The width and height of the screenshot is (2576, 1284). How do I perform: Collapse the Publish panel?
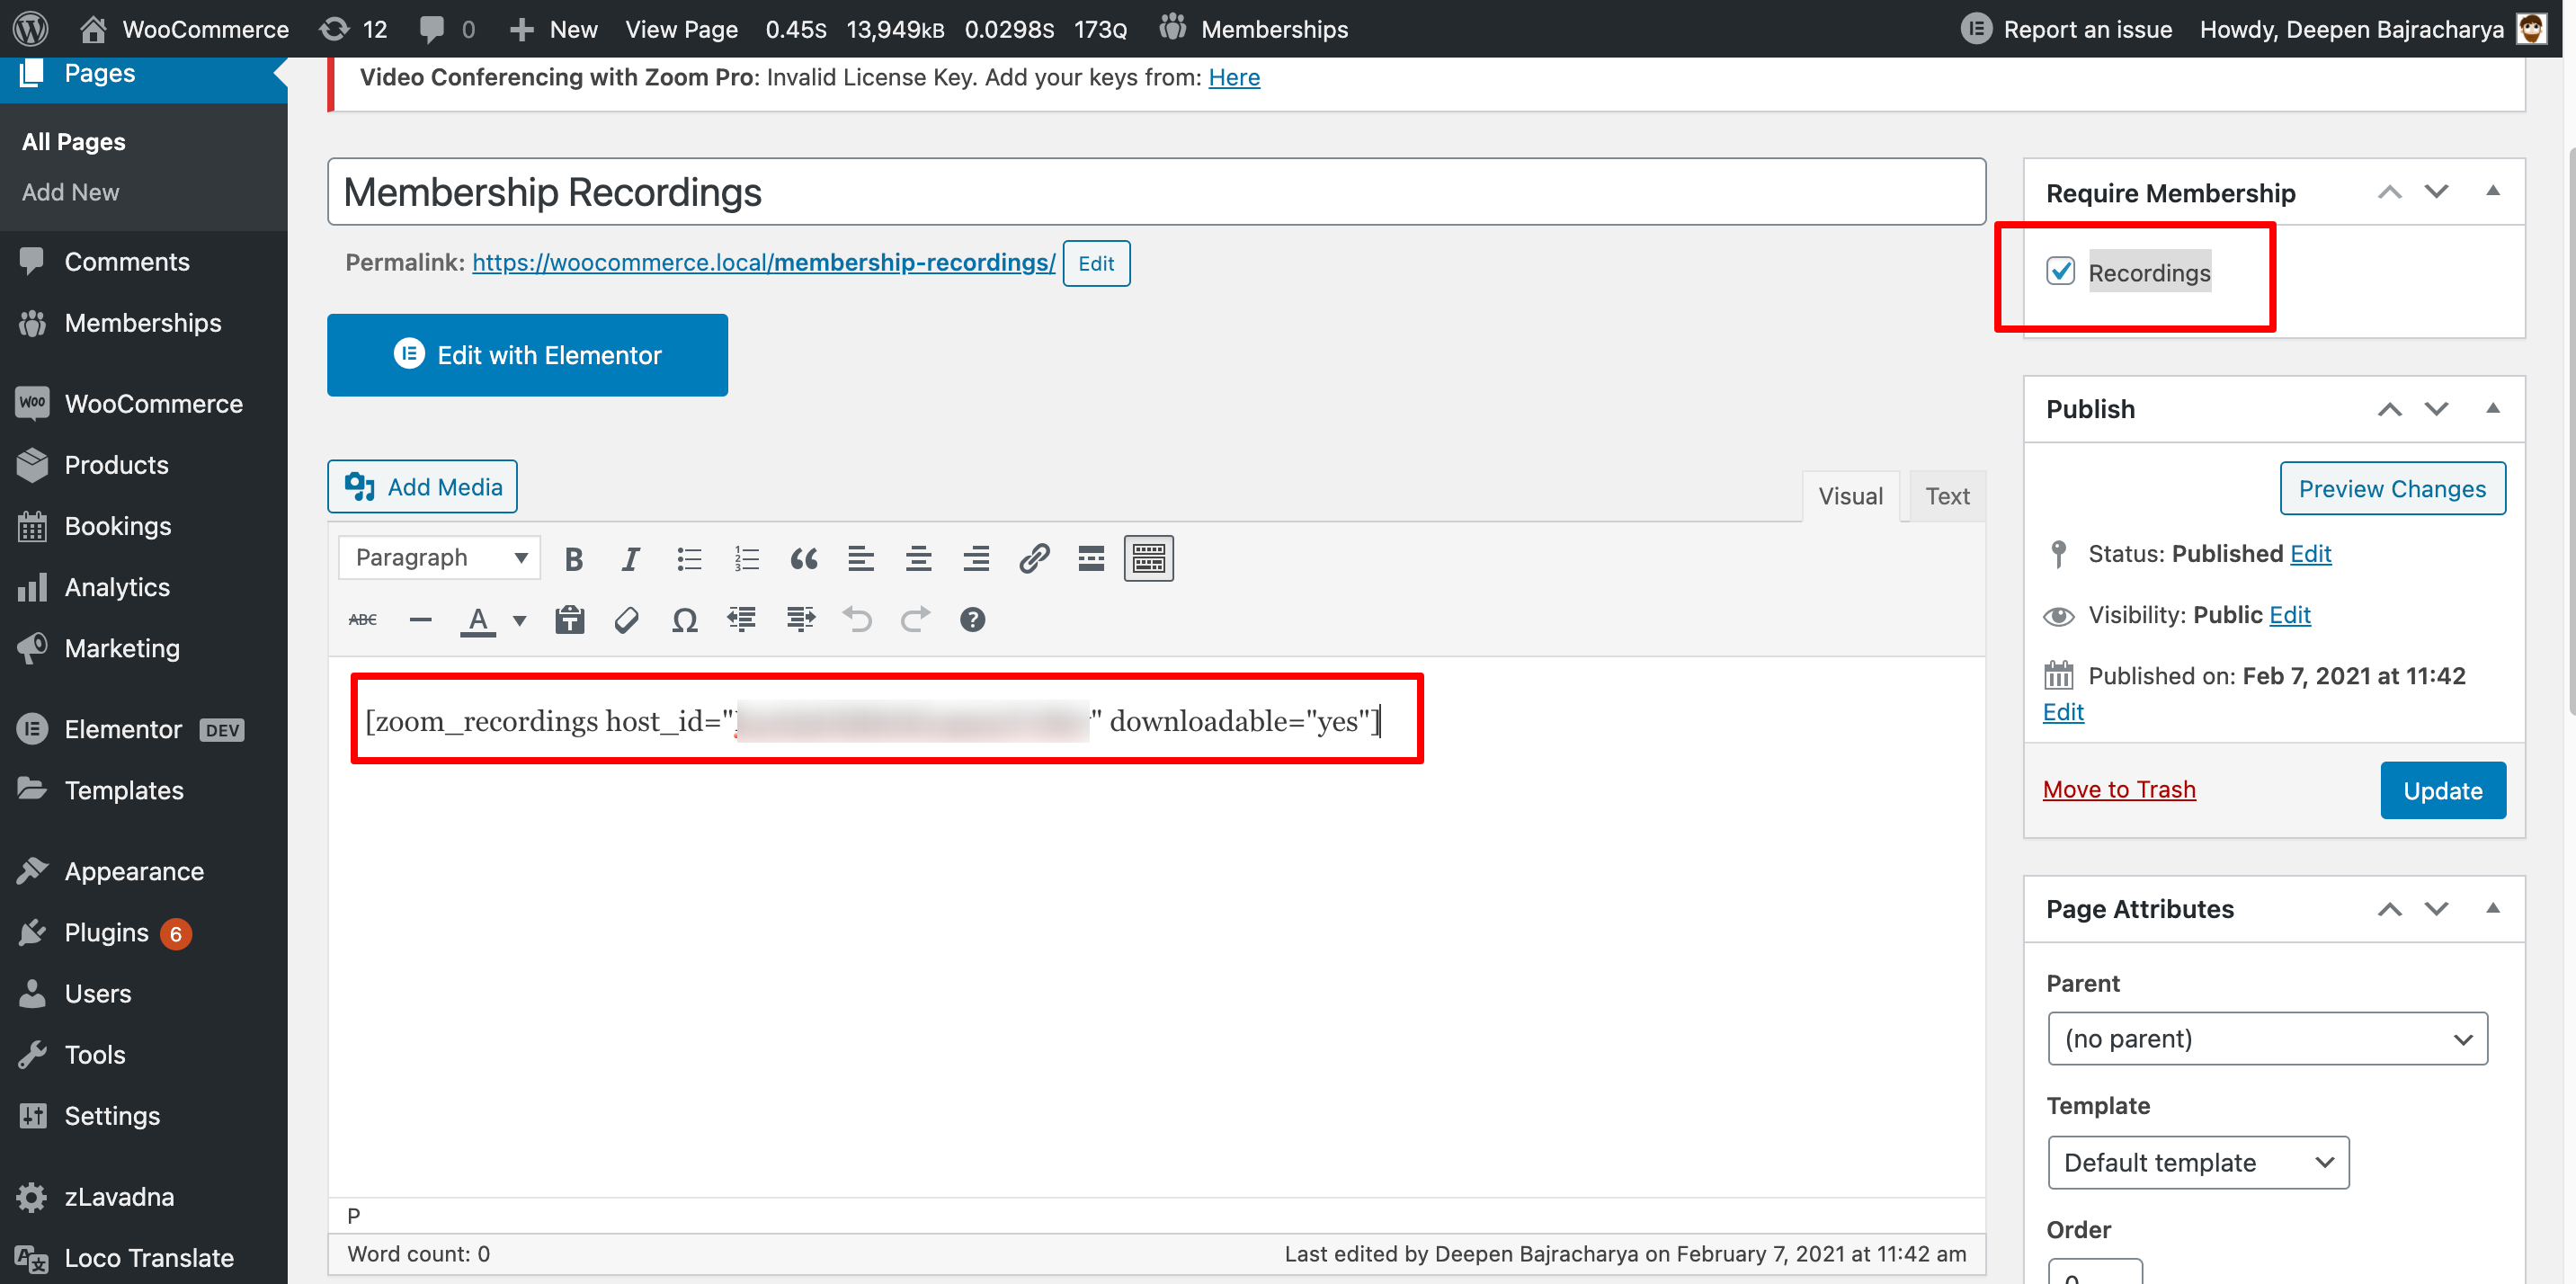[x=2493, y=409]
